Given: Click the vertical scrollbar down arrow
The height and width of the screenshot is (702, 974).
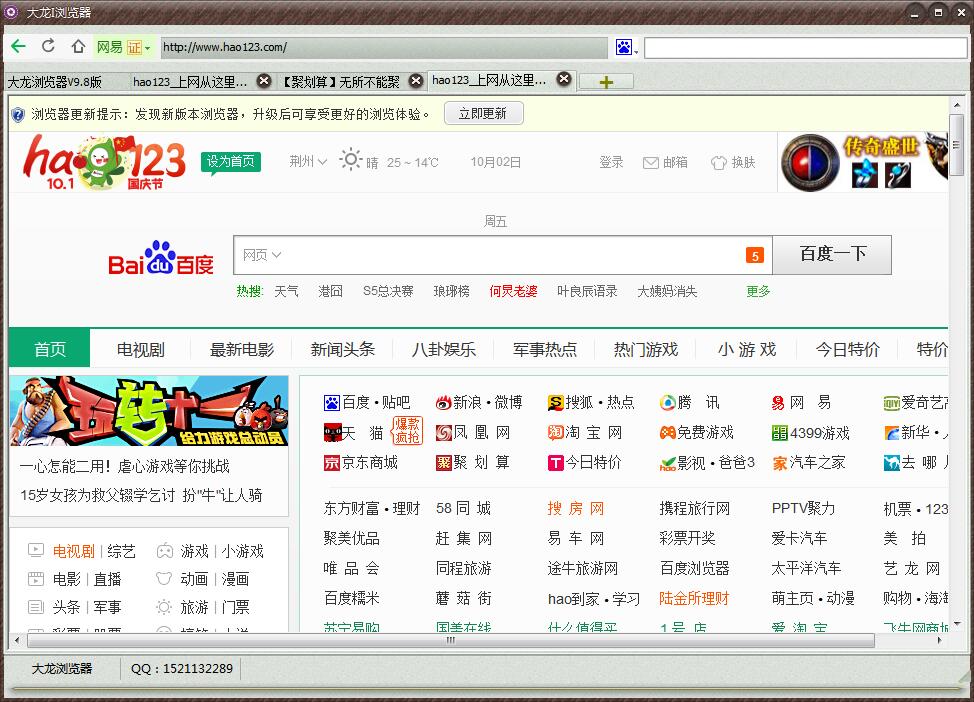Looking at the screenshot, I should 957,623.
